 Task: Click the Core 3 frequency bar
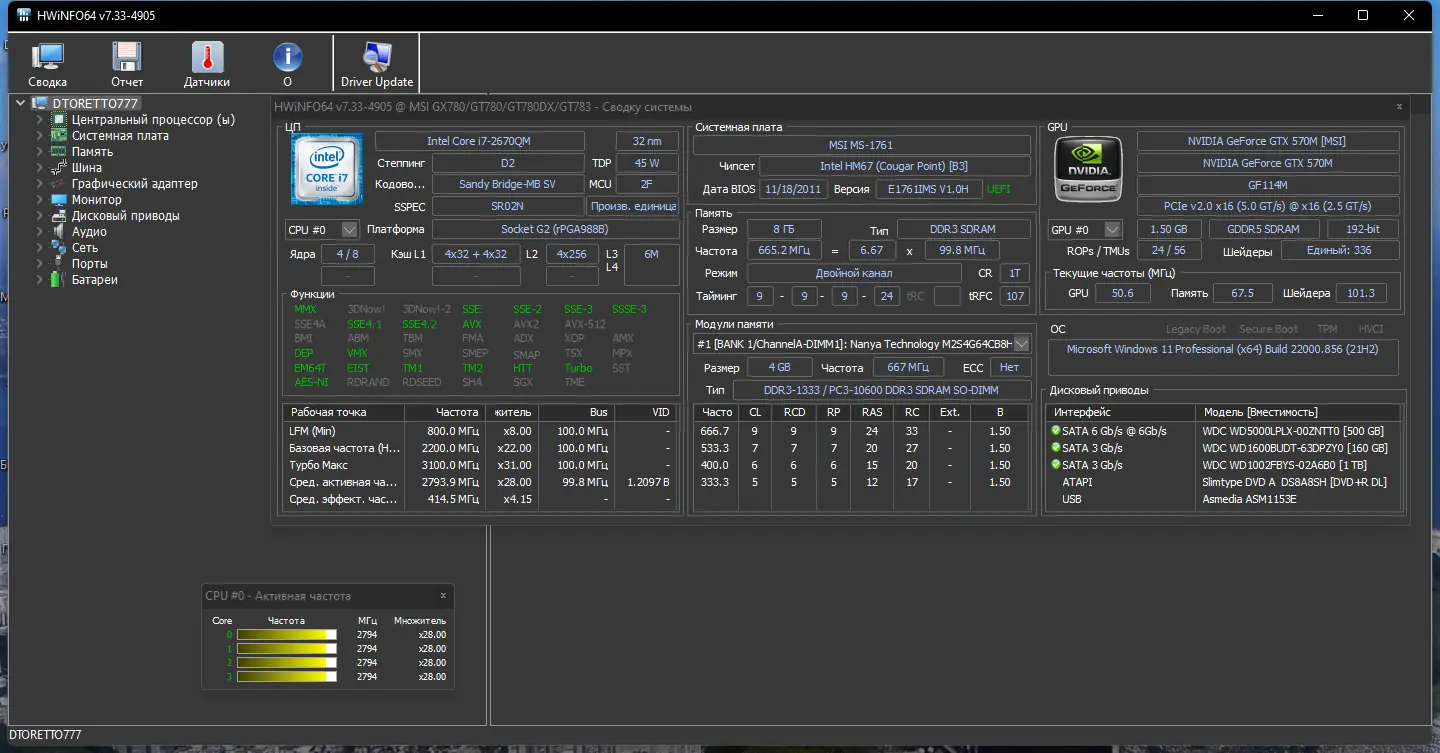click(288, 677)
